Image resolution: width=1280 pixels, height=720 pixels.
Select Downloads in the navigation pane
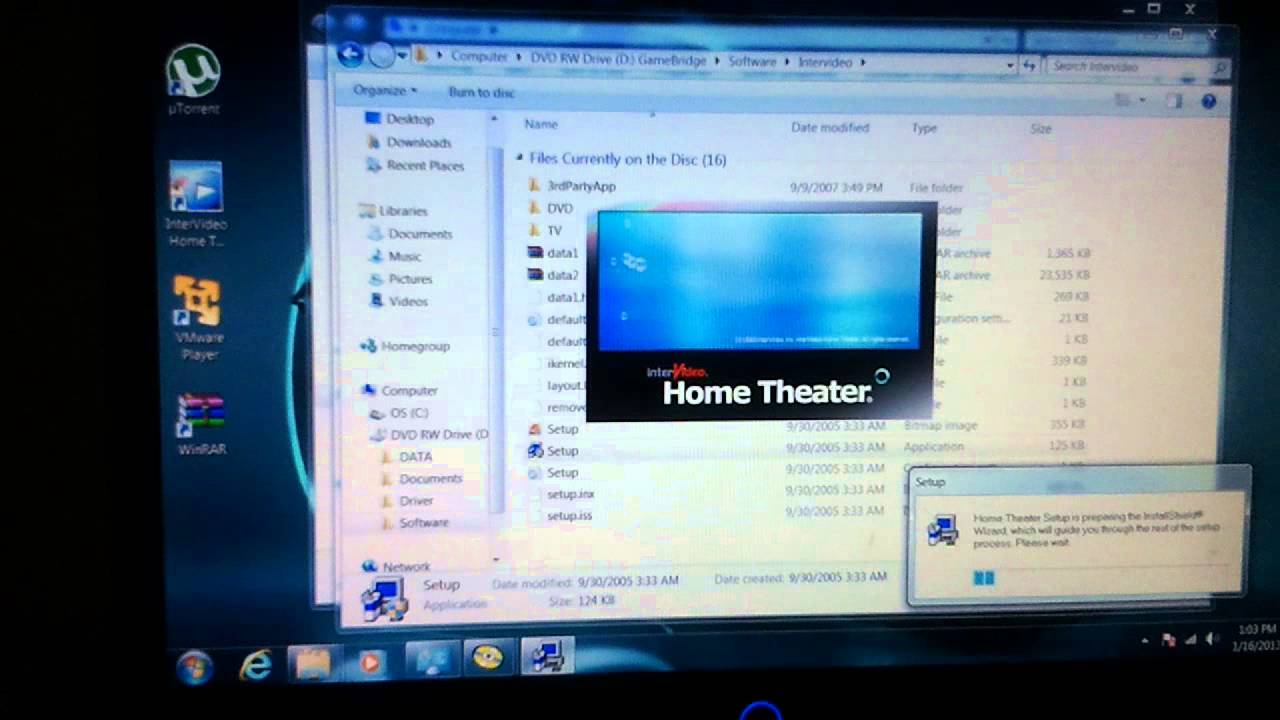click(409, 142)
